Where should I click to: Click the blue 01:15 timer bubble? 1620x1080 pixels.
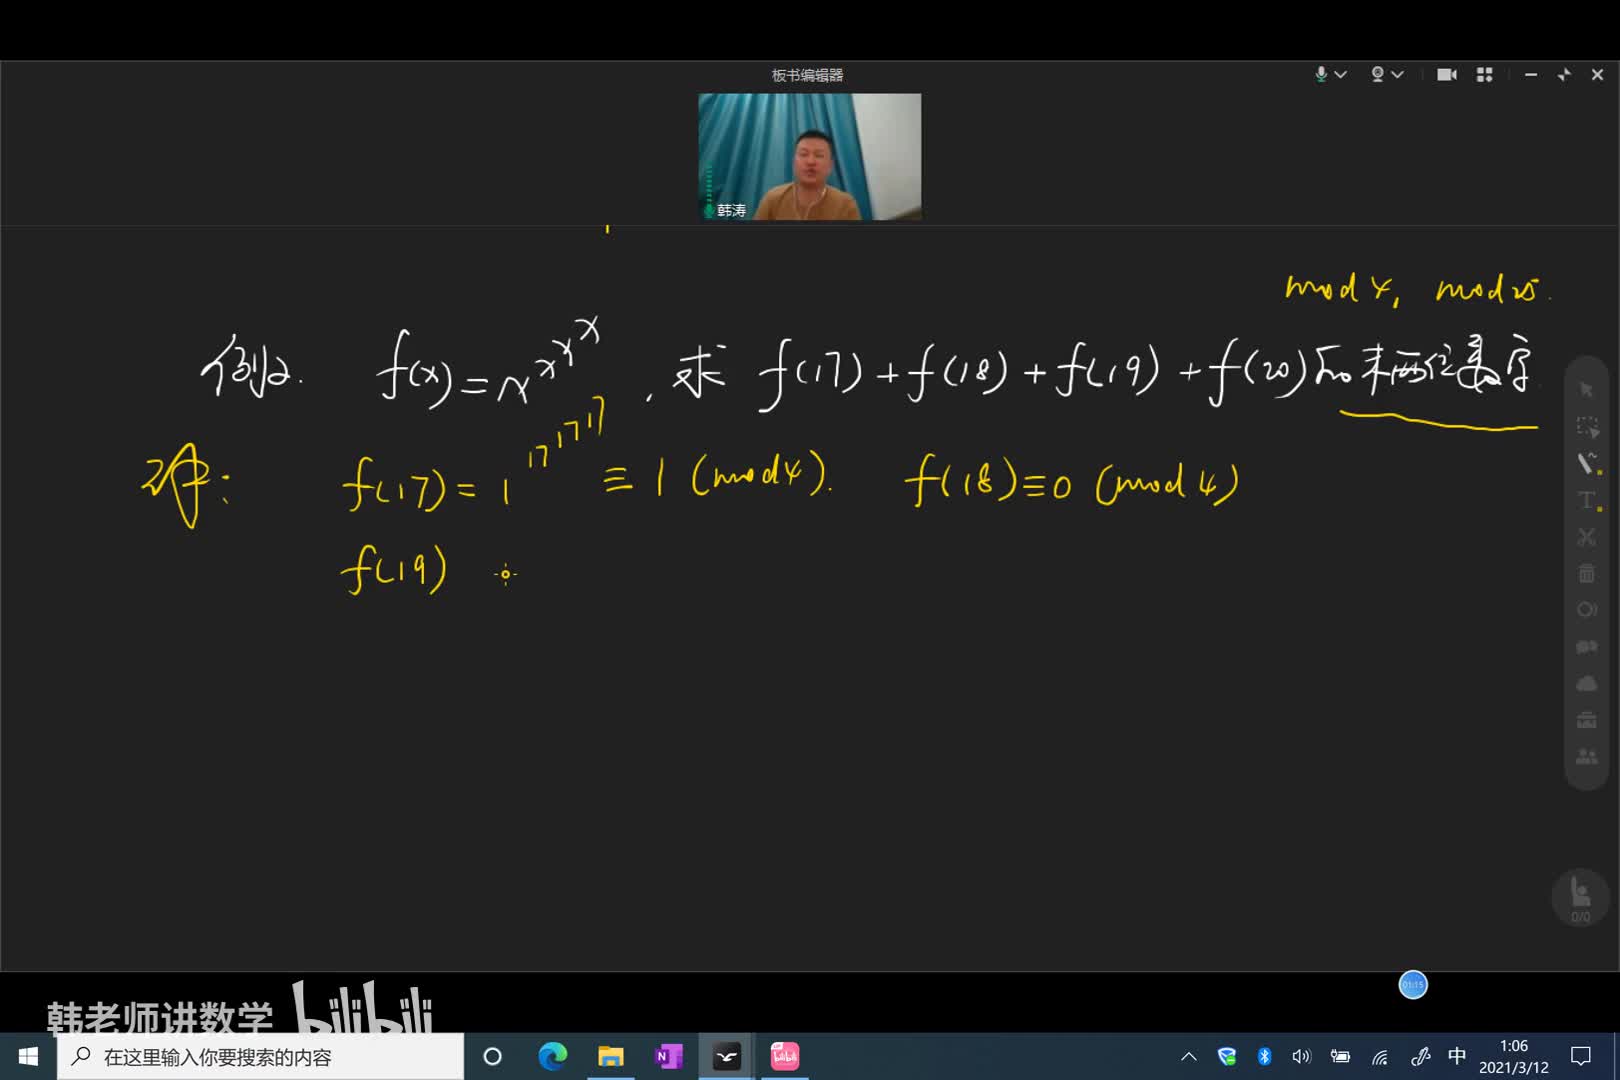coord(1413,985)
